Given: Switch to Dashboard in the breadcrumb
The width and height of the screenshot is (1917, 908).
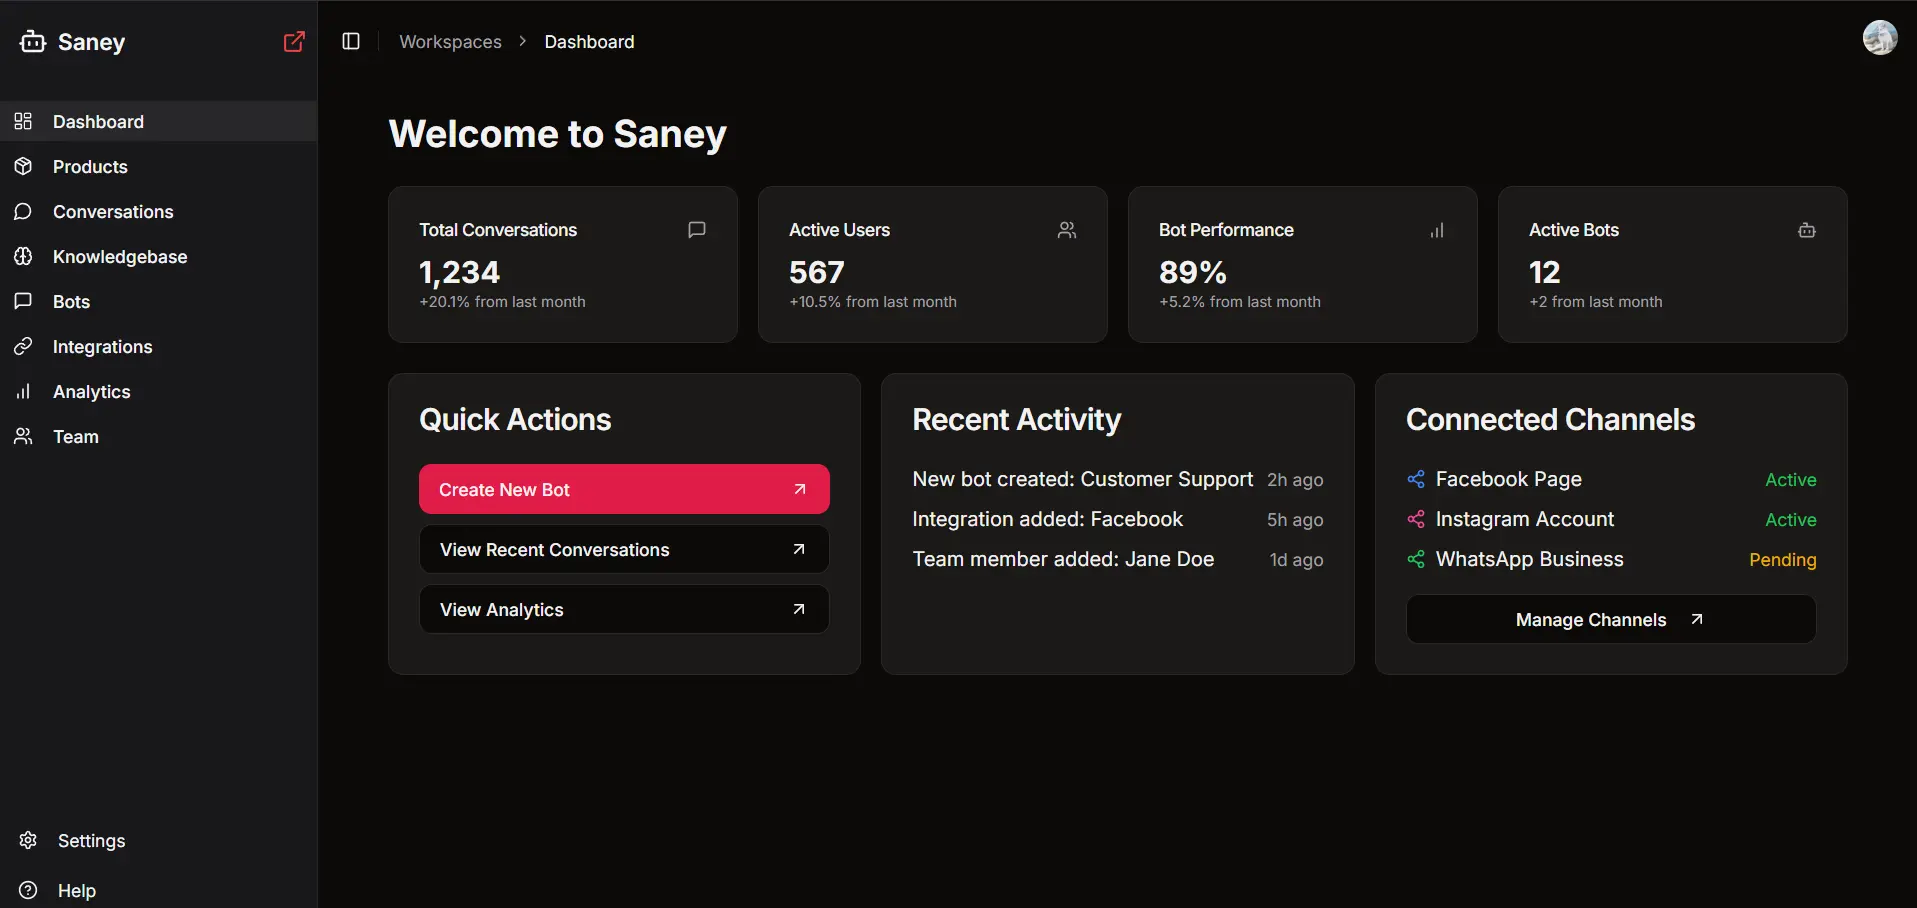Looking at the screenshot, I should tap(589, 41).
